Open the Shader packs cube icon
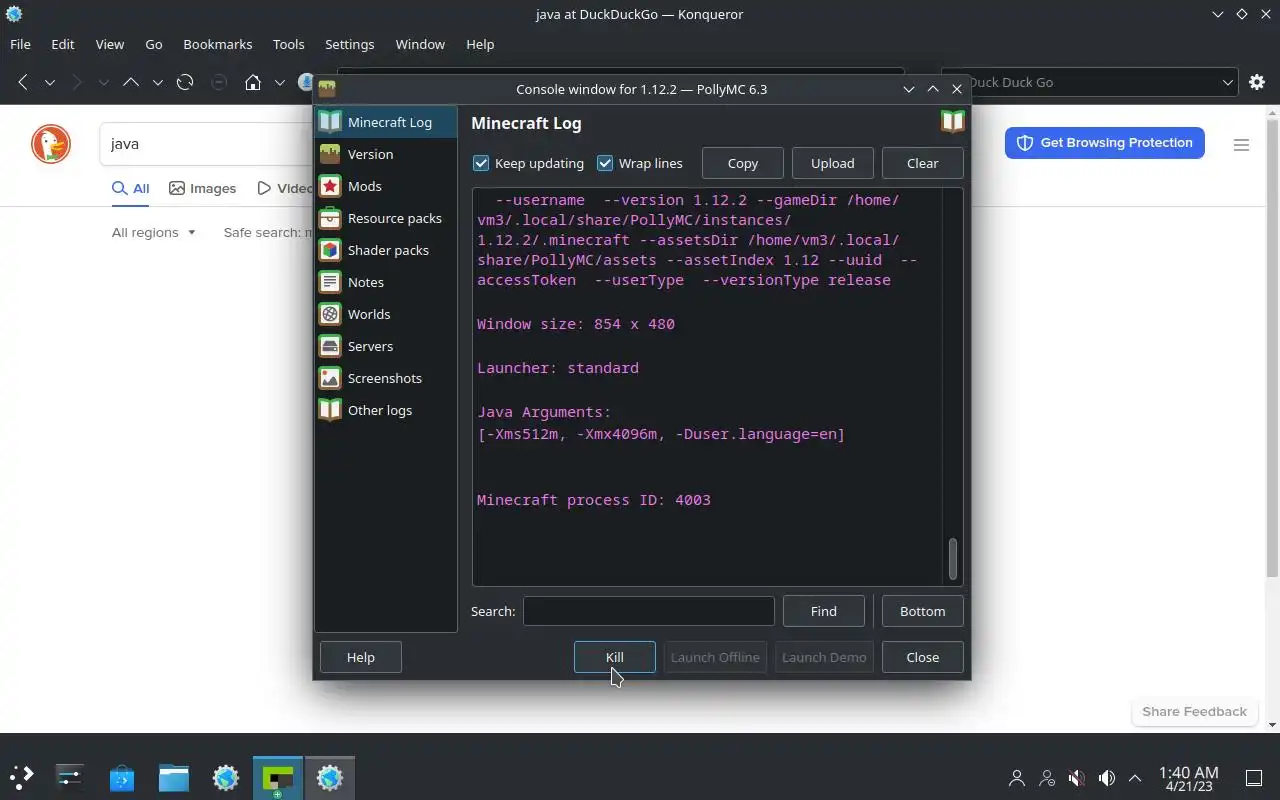The image size is (1280, 800). point(330,250)
